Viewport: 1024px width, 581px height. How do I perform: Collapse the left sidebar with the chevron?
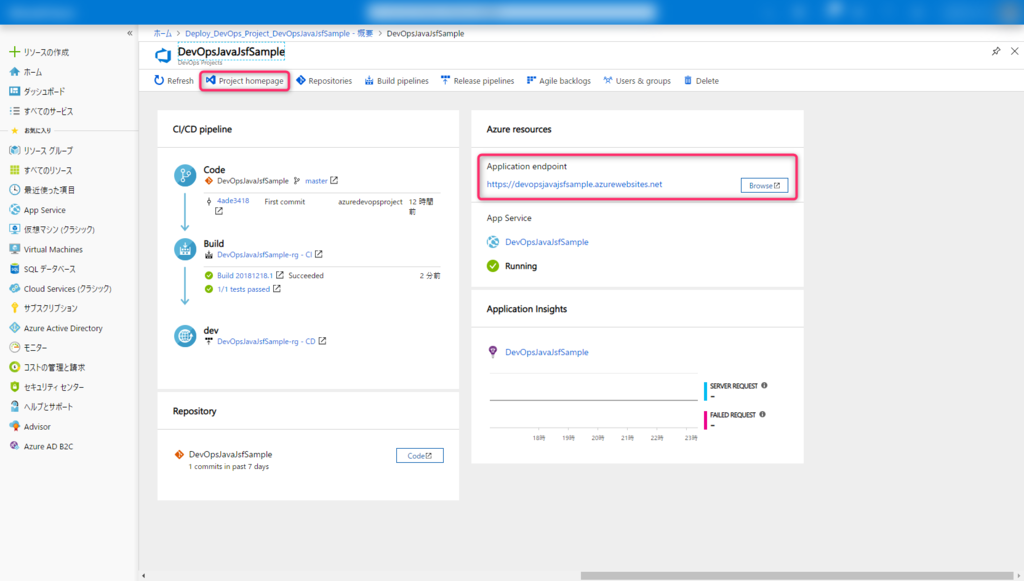pos(129,33)
